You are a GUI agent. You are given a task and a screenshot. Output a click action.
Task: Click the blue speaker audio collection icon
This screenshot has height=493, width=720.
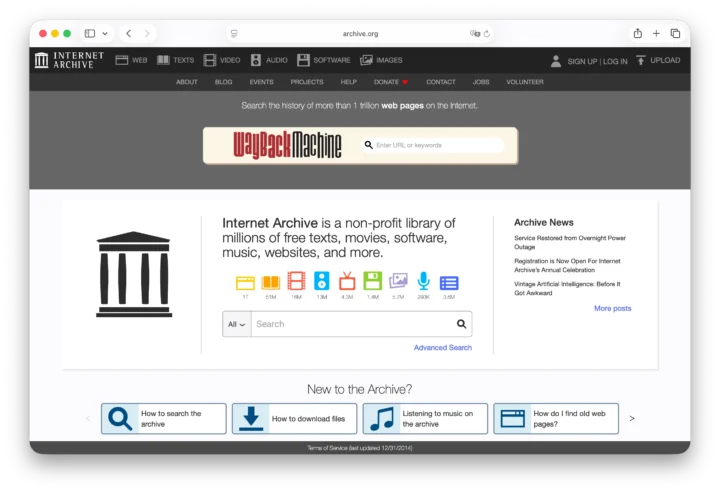[321, 281]
